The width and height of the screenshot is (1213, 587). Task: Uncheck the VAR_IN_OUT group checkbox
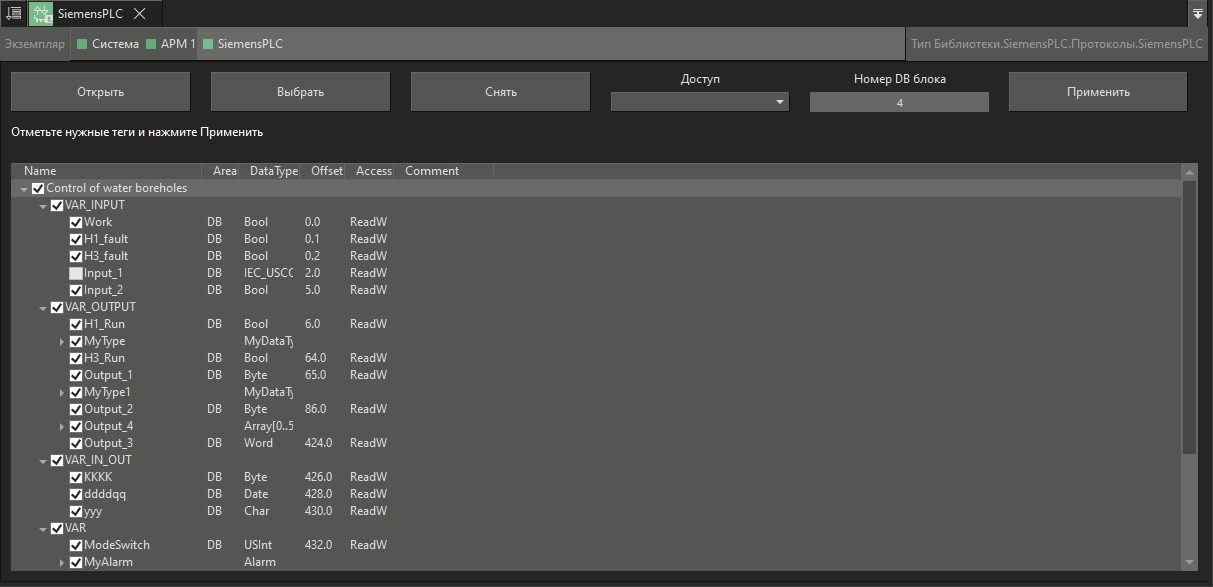[x=57, y=459]
